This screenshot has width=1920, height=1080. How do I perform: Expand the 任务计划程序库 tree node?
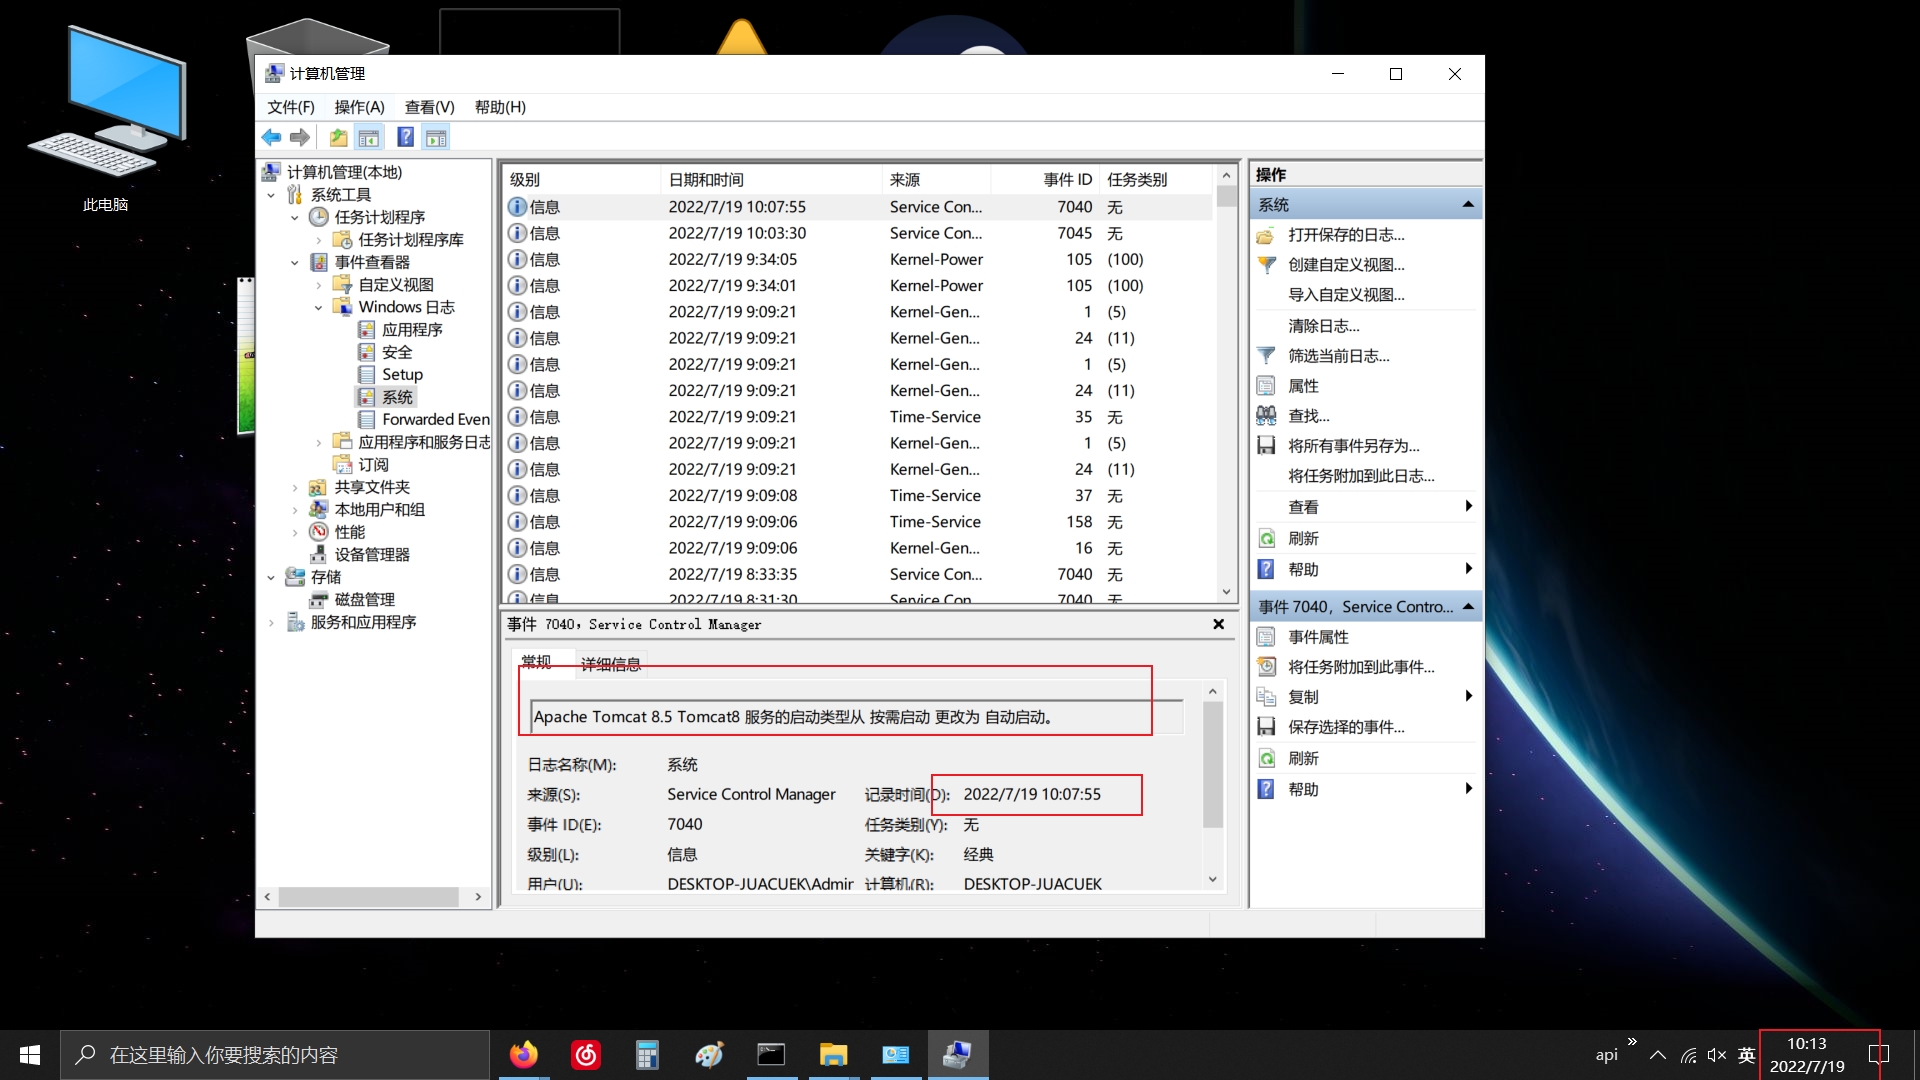tap(319, 240)
